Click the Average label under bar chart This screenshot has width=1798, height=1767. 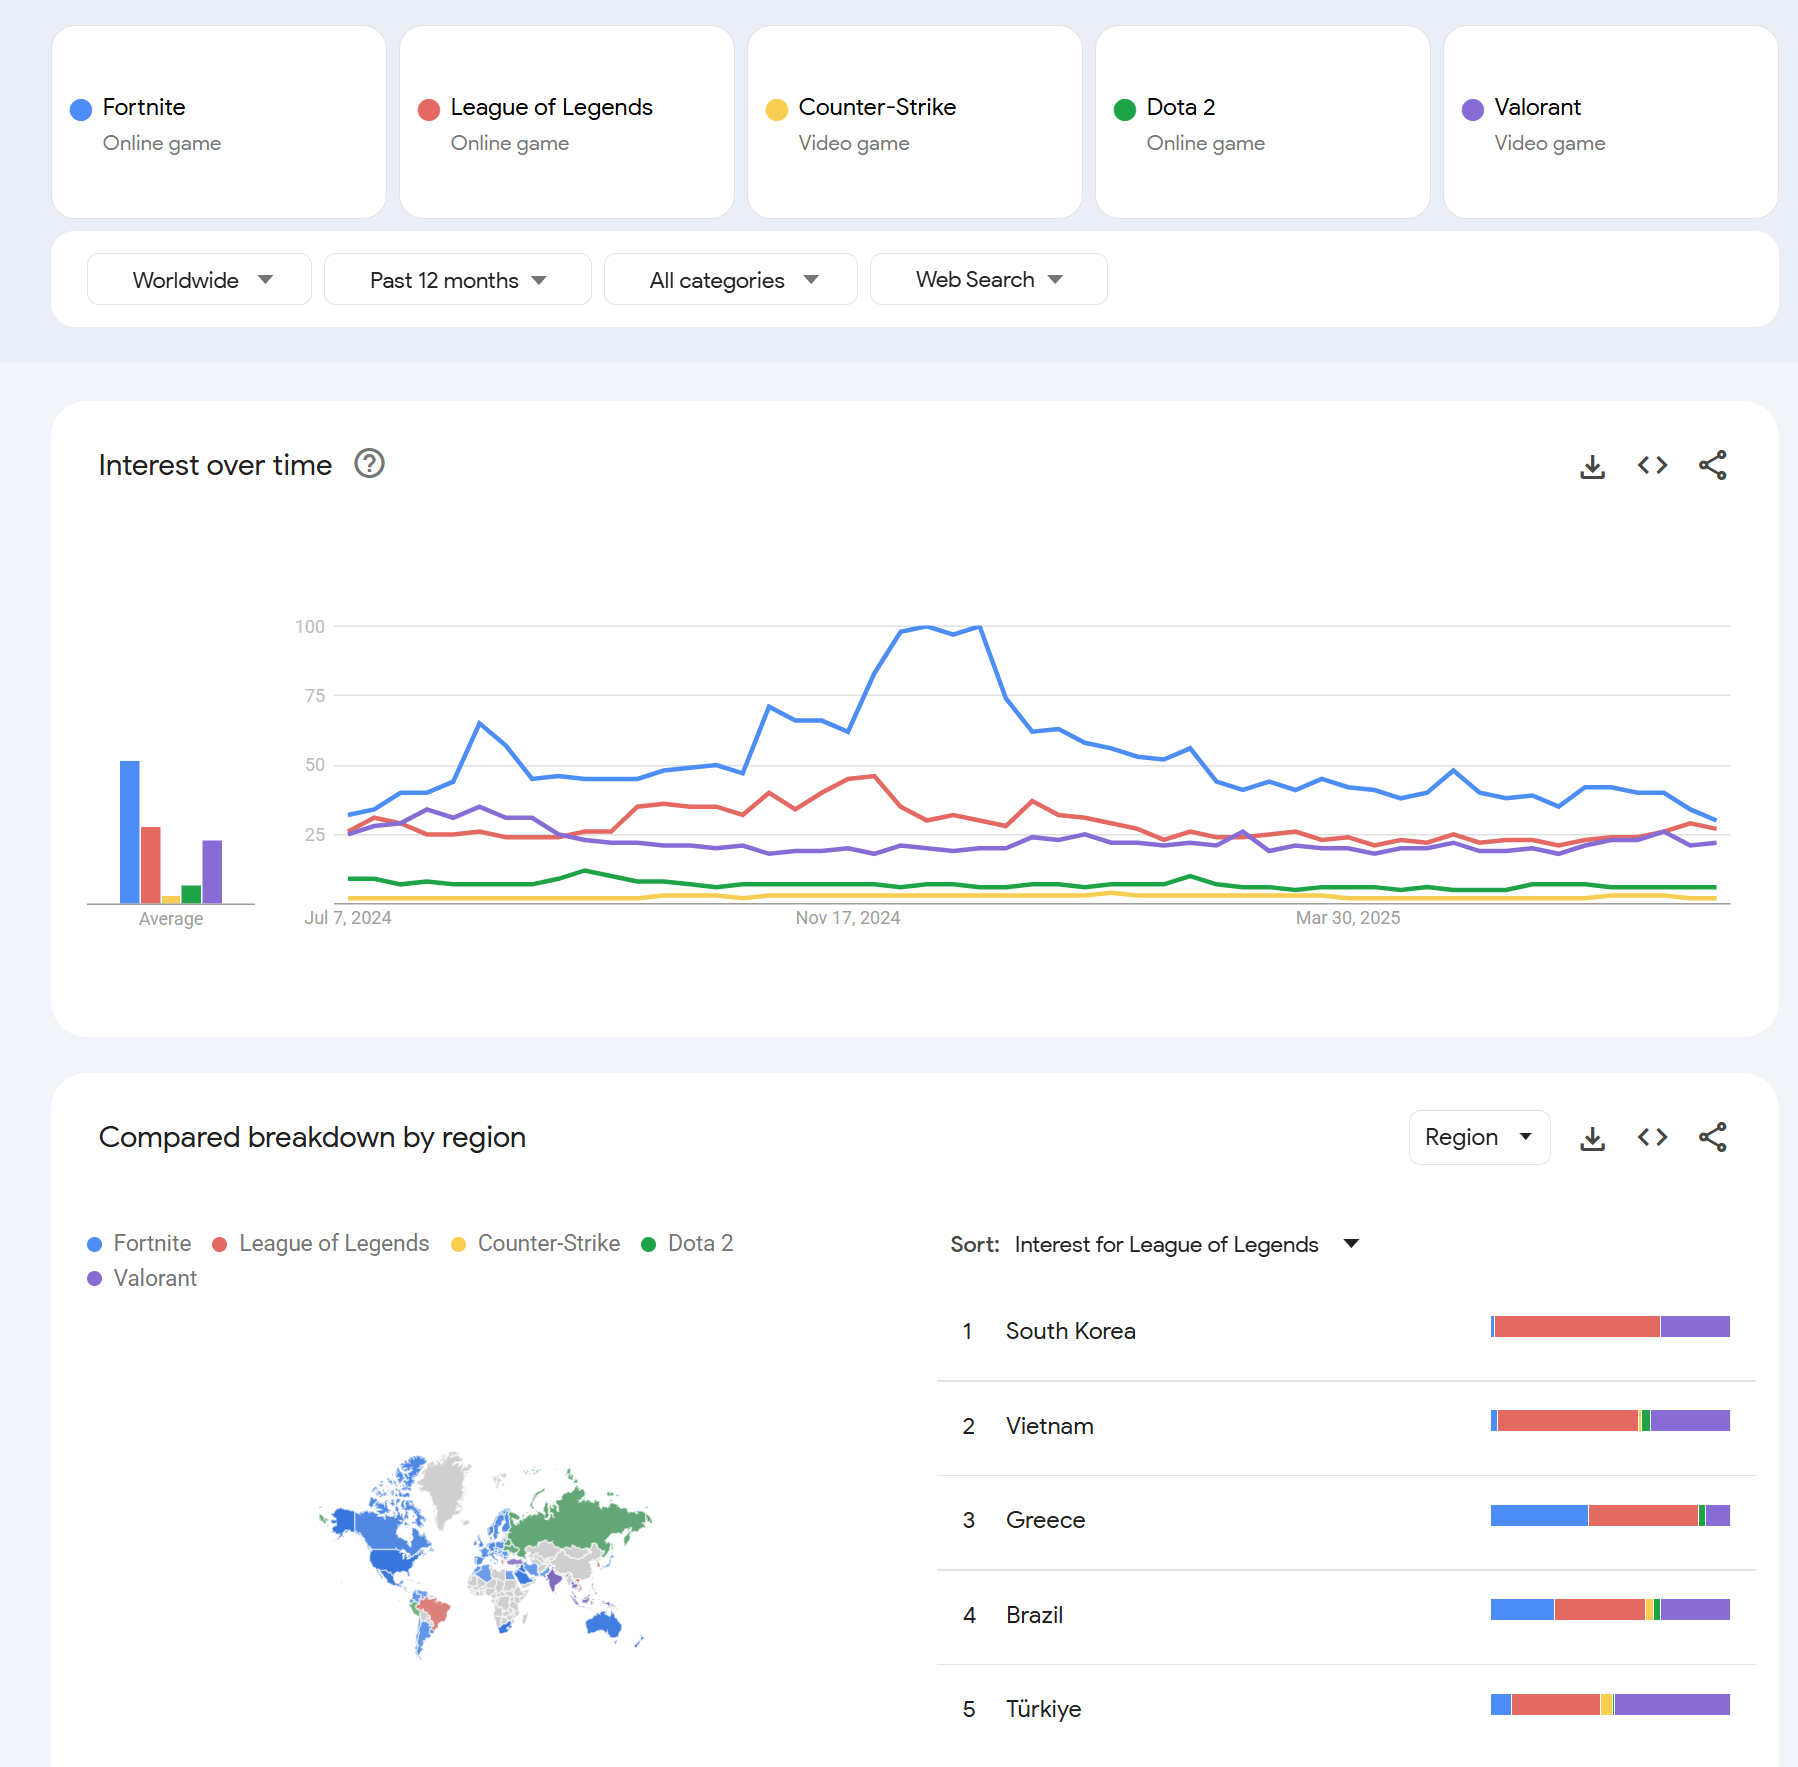click(x=171, y=919)
